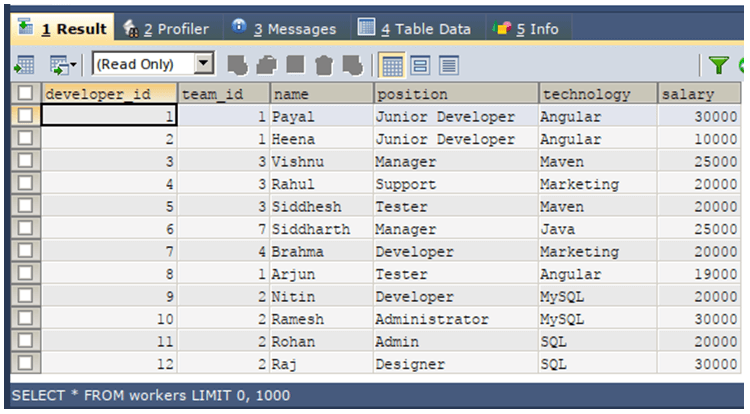This screenshot has height=414, width=750.
Task: Check the checkbox for Rahul's row
Action: 25,183
